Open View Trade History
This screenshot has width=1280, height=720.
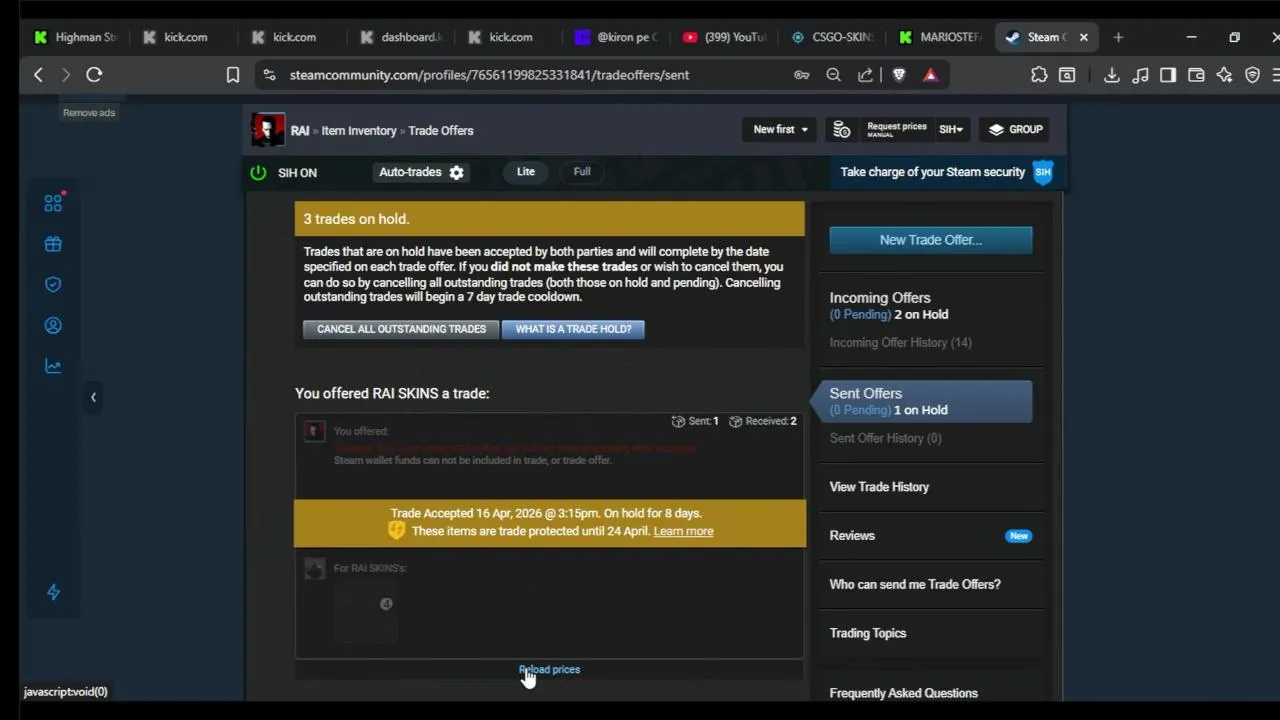point(879,487)
